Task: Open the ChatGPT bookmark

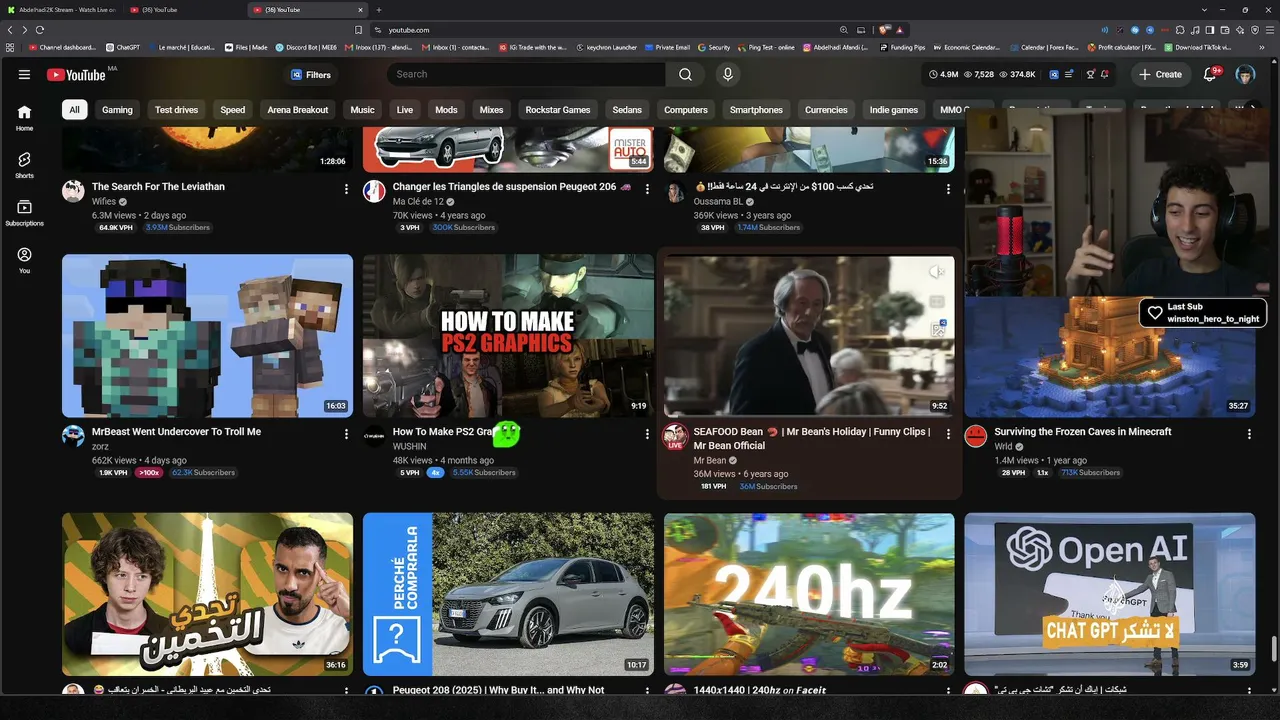Action: pyautogui.click(x=122, y=47)
